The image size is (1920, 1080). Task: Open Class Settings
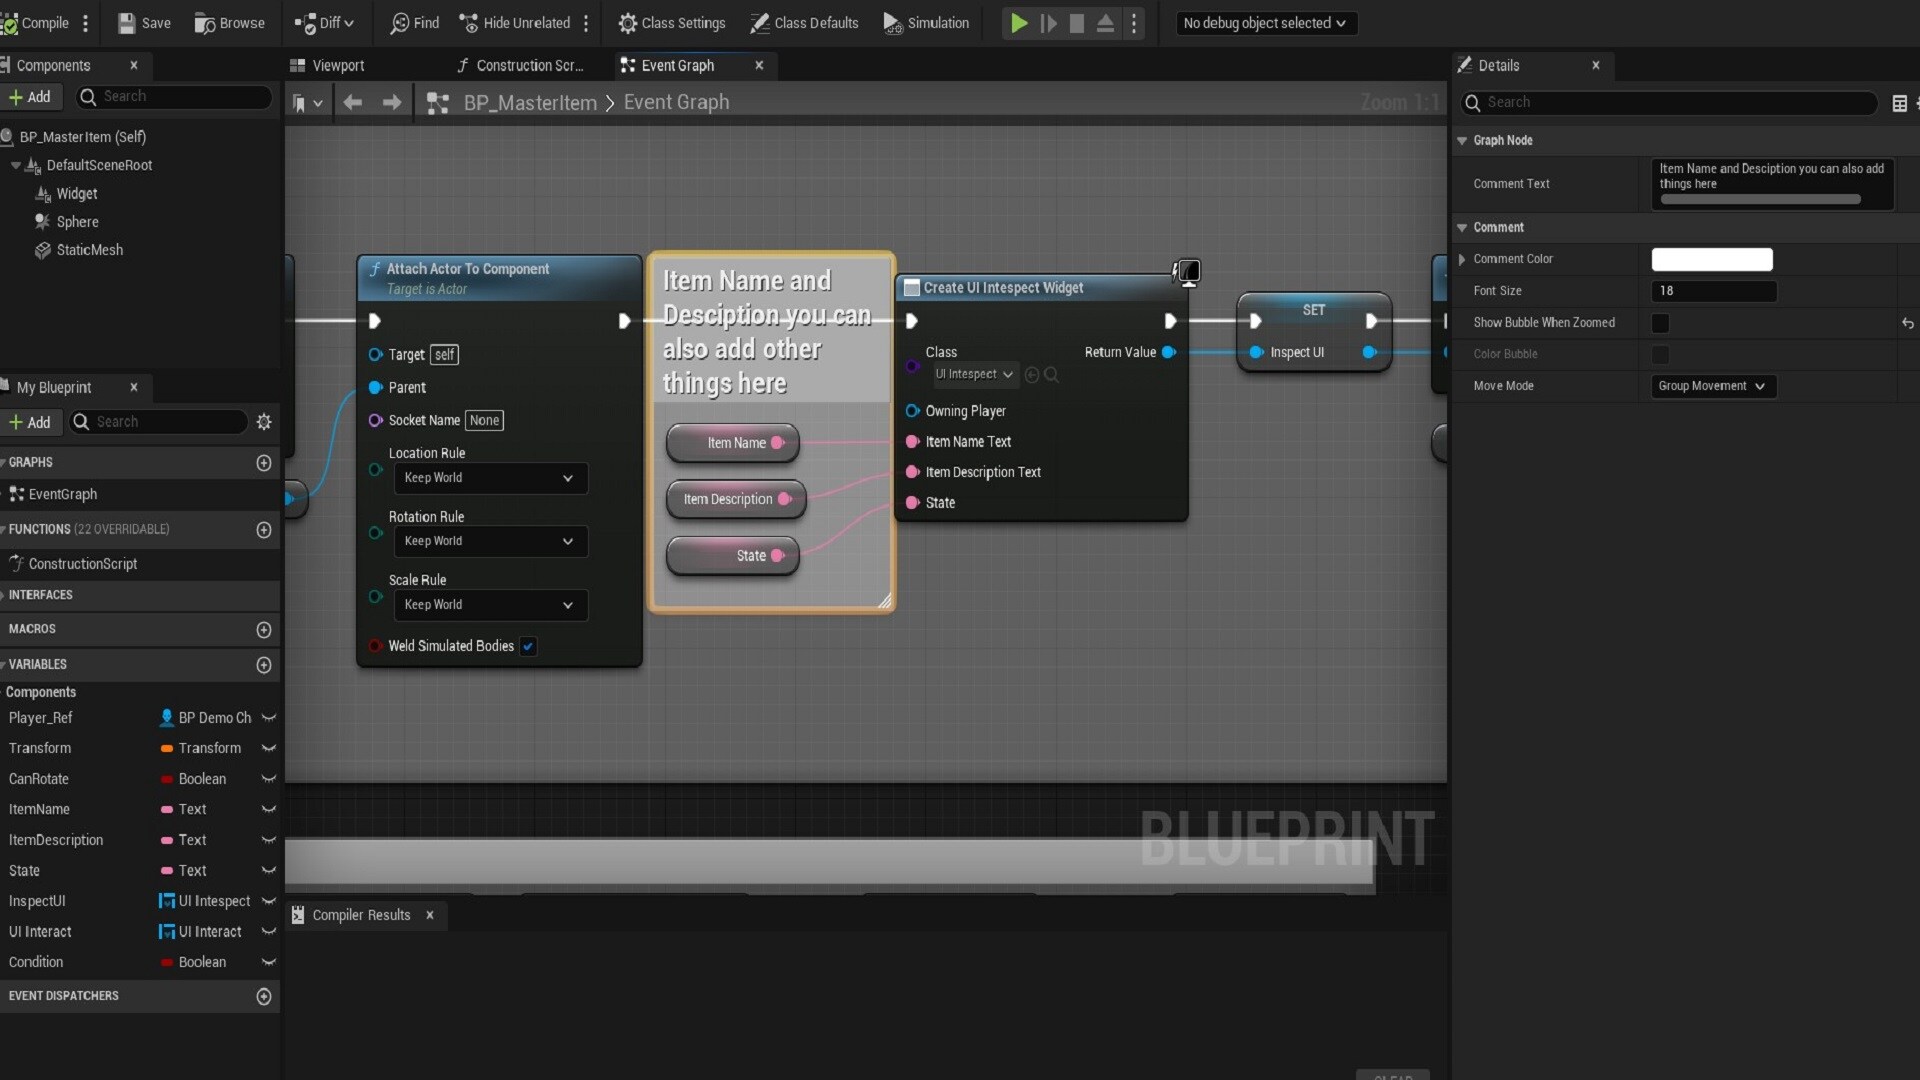tap(671, 22)
